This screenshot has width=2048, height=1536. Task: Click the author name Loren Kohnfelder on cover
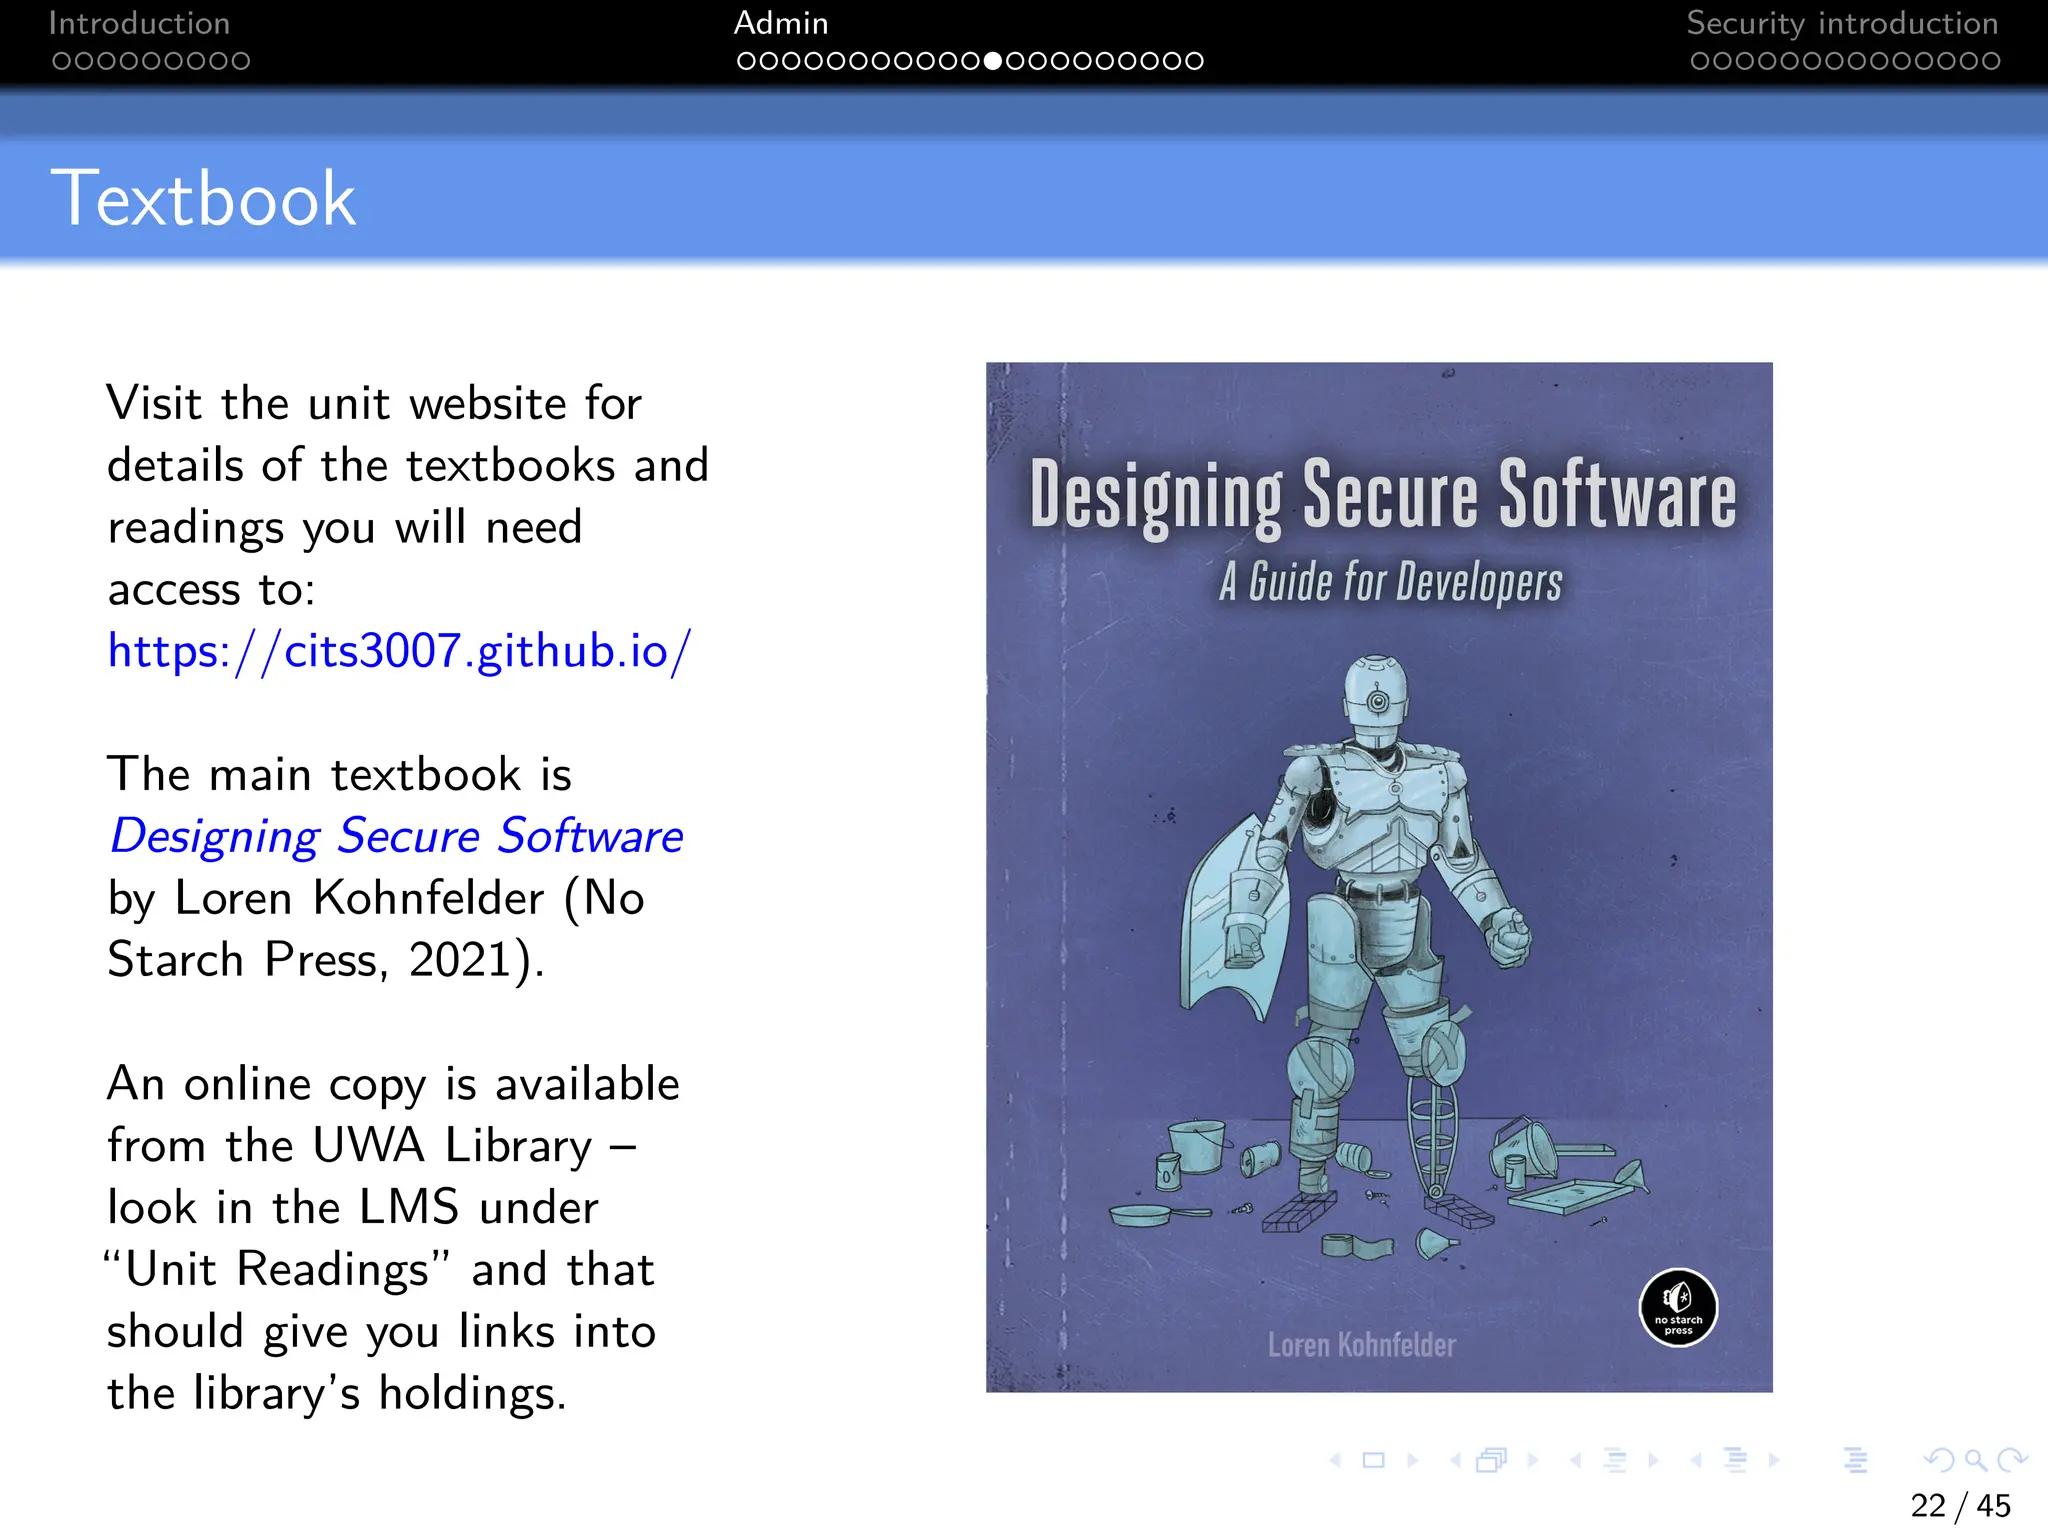[1362, 1345]
